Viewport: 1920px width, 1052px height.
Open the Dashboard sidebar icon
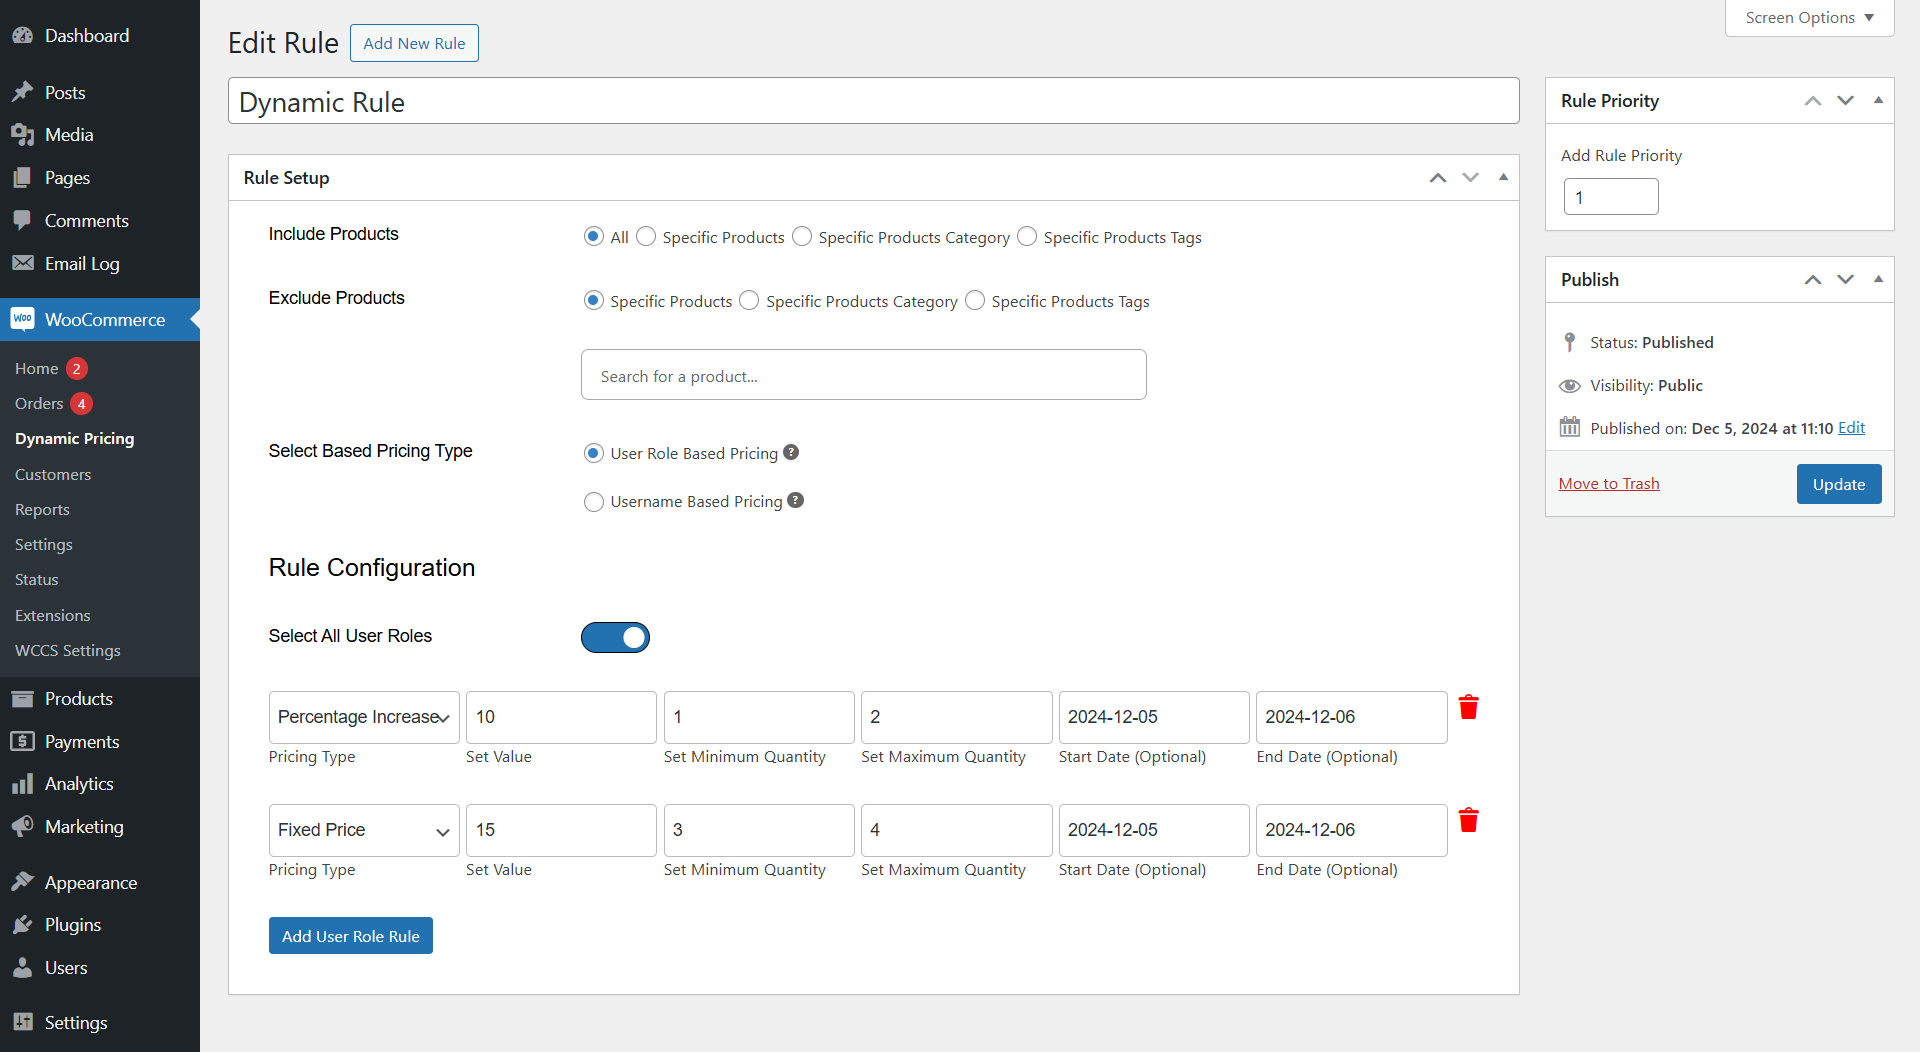(23, 36)
